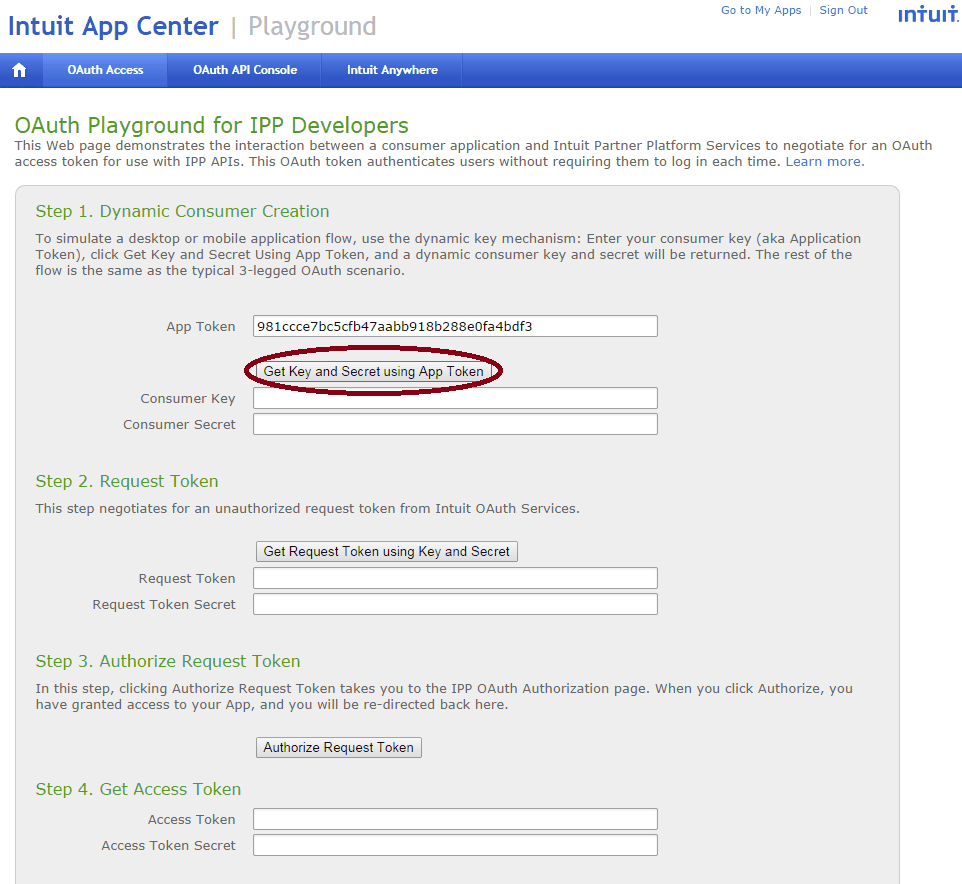Click Step 4. Get Access Token heading
962x884 pixels.
(x=138, y=789)
